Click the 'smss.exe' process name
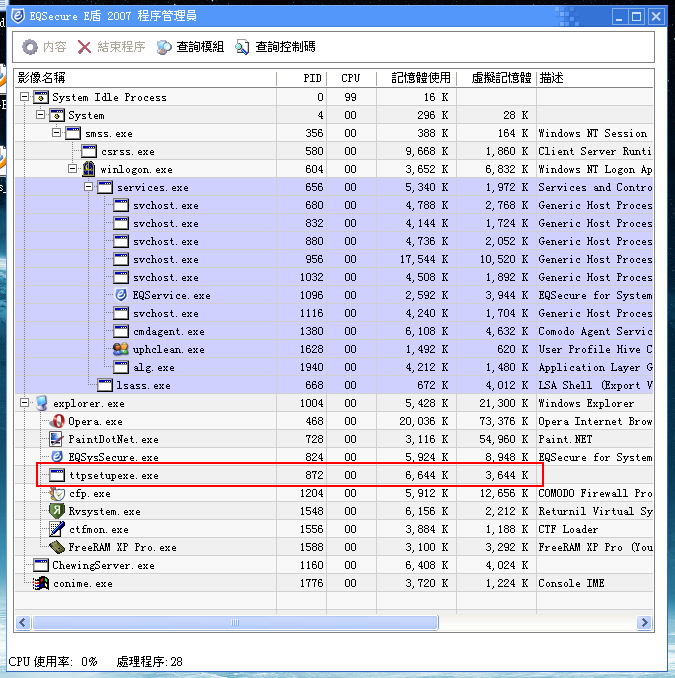Image resolution: width=675 pixels, height=678 pixels. (109, 134)
